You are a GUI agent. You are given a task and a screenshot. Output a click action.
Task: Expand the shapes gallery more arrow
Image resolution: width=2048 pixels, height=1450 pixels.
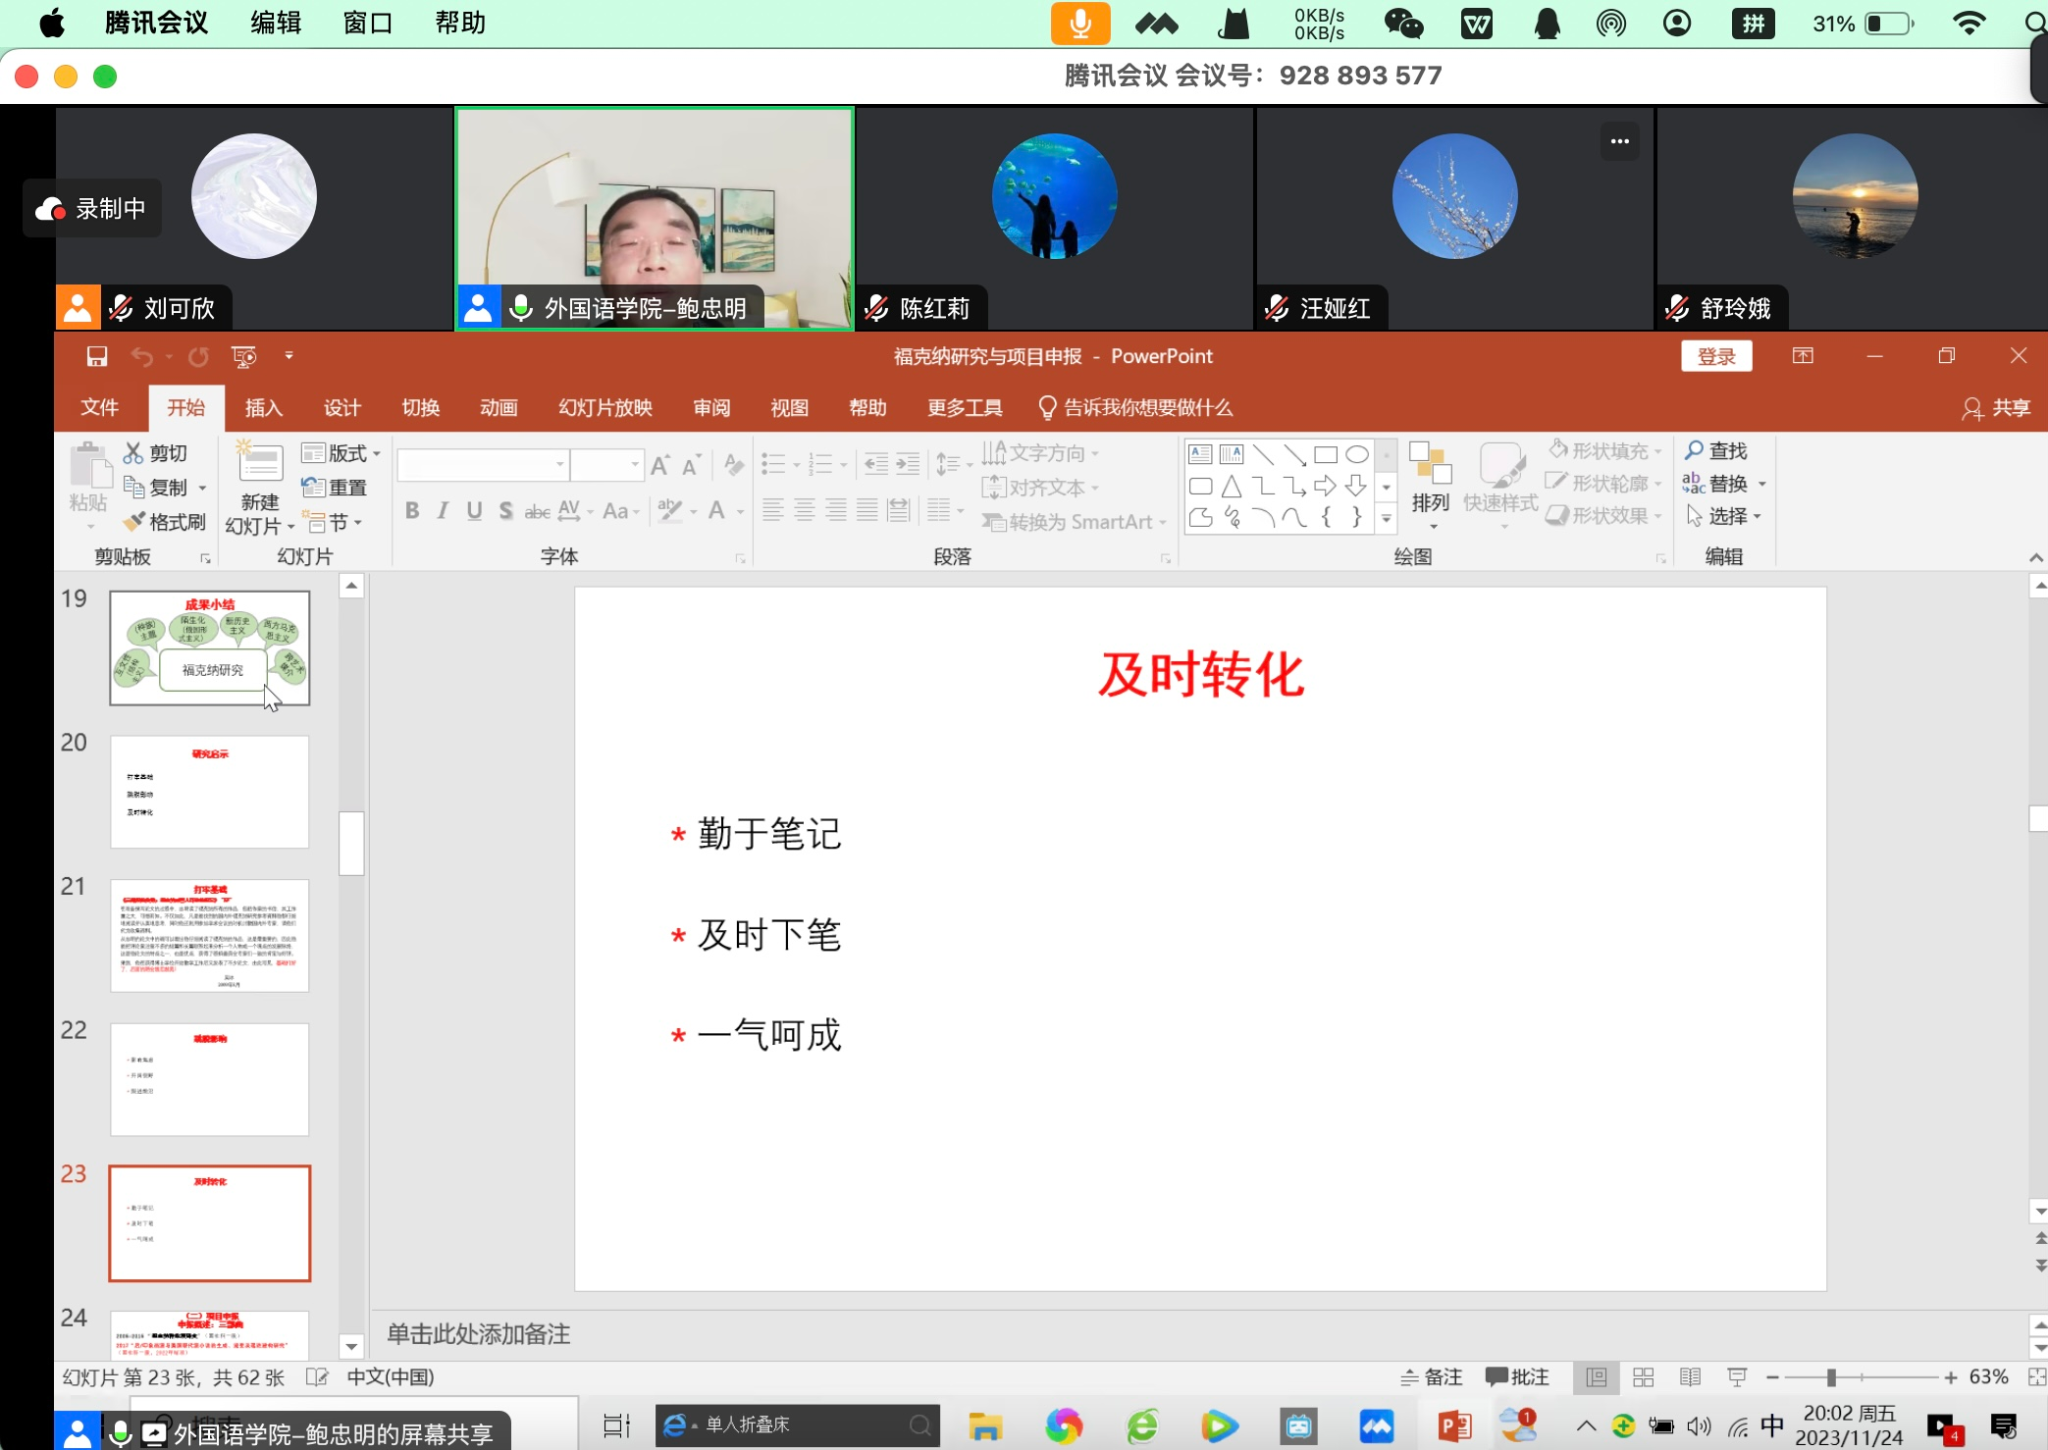tap(1386, 518)
